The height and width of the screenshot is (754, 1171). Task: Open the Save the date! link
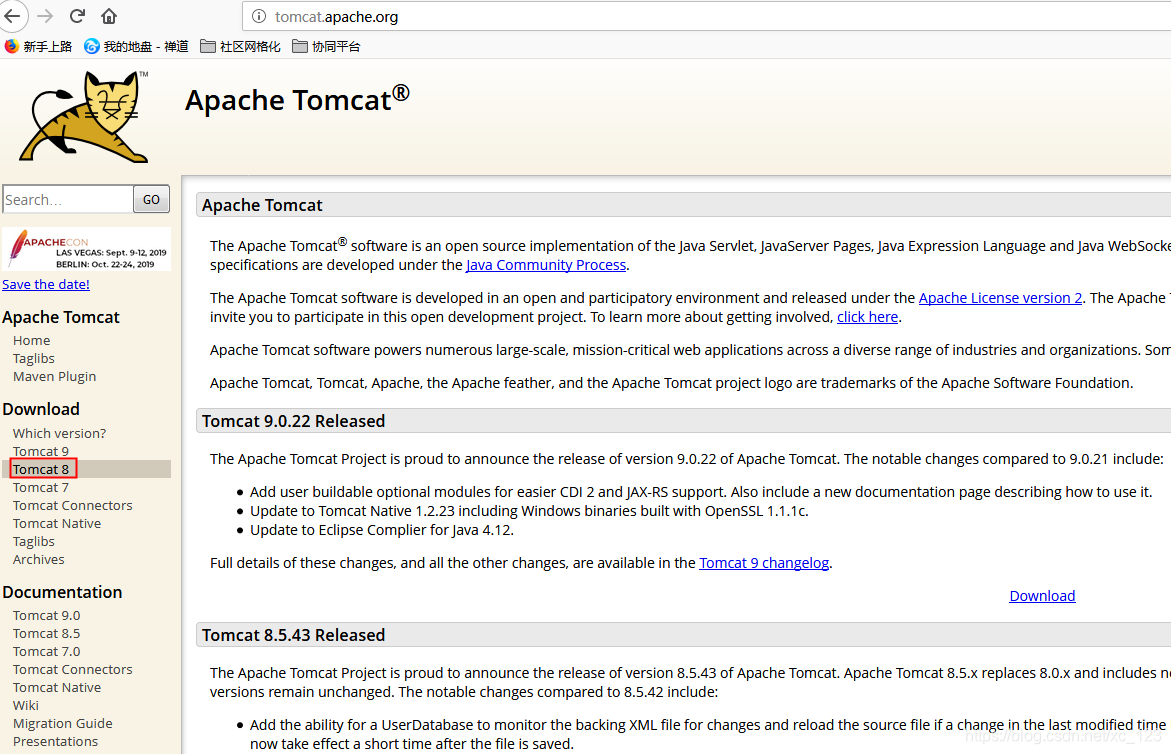(46, 284)
